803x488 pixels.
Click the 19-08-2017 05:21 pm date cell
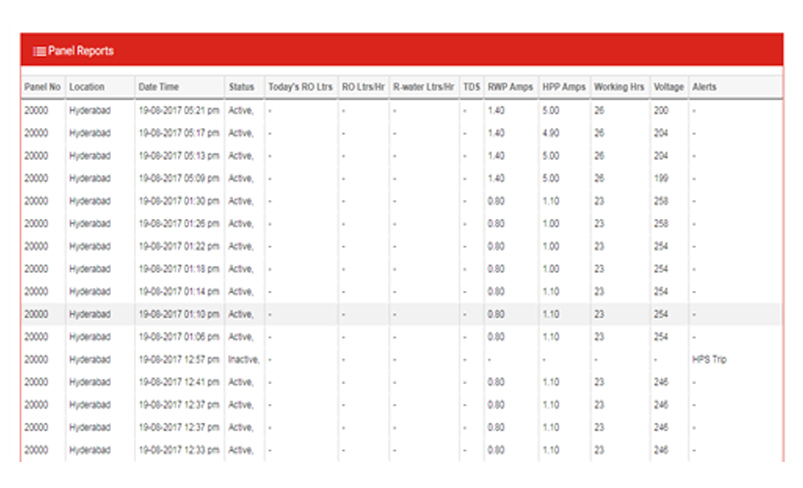tap(179, 110)
